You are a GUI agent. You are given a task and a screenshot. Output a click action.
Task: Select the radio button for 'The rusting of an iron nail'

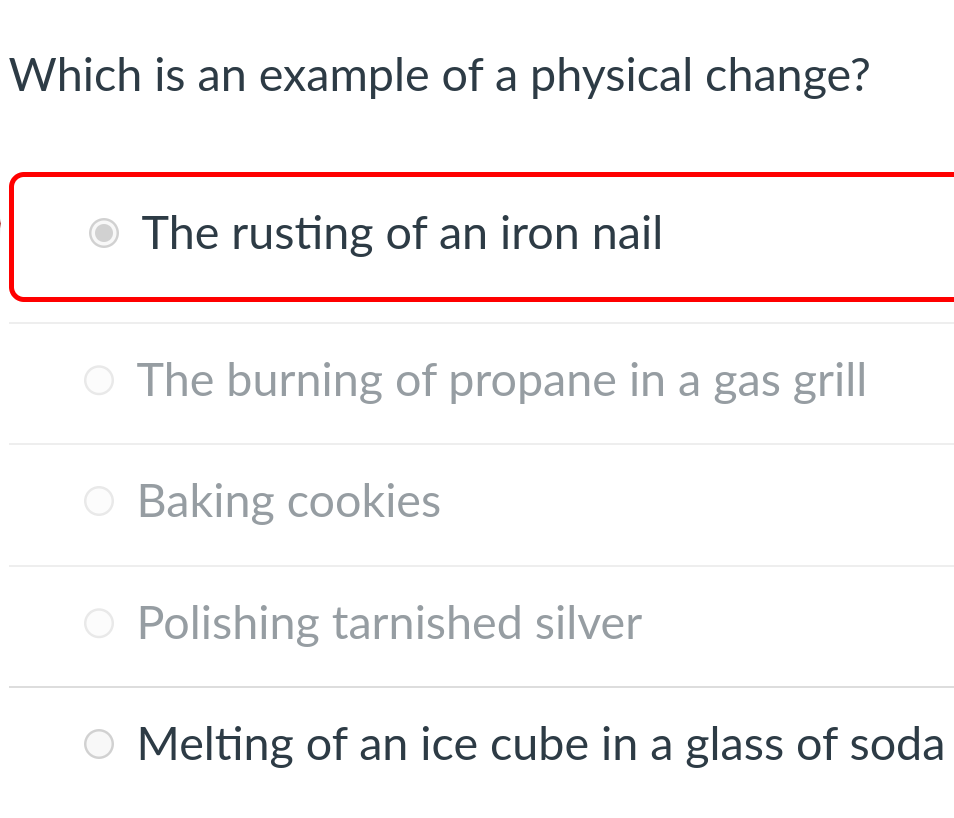tap(104, 233)
